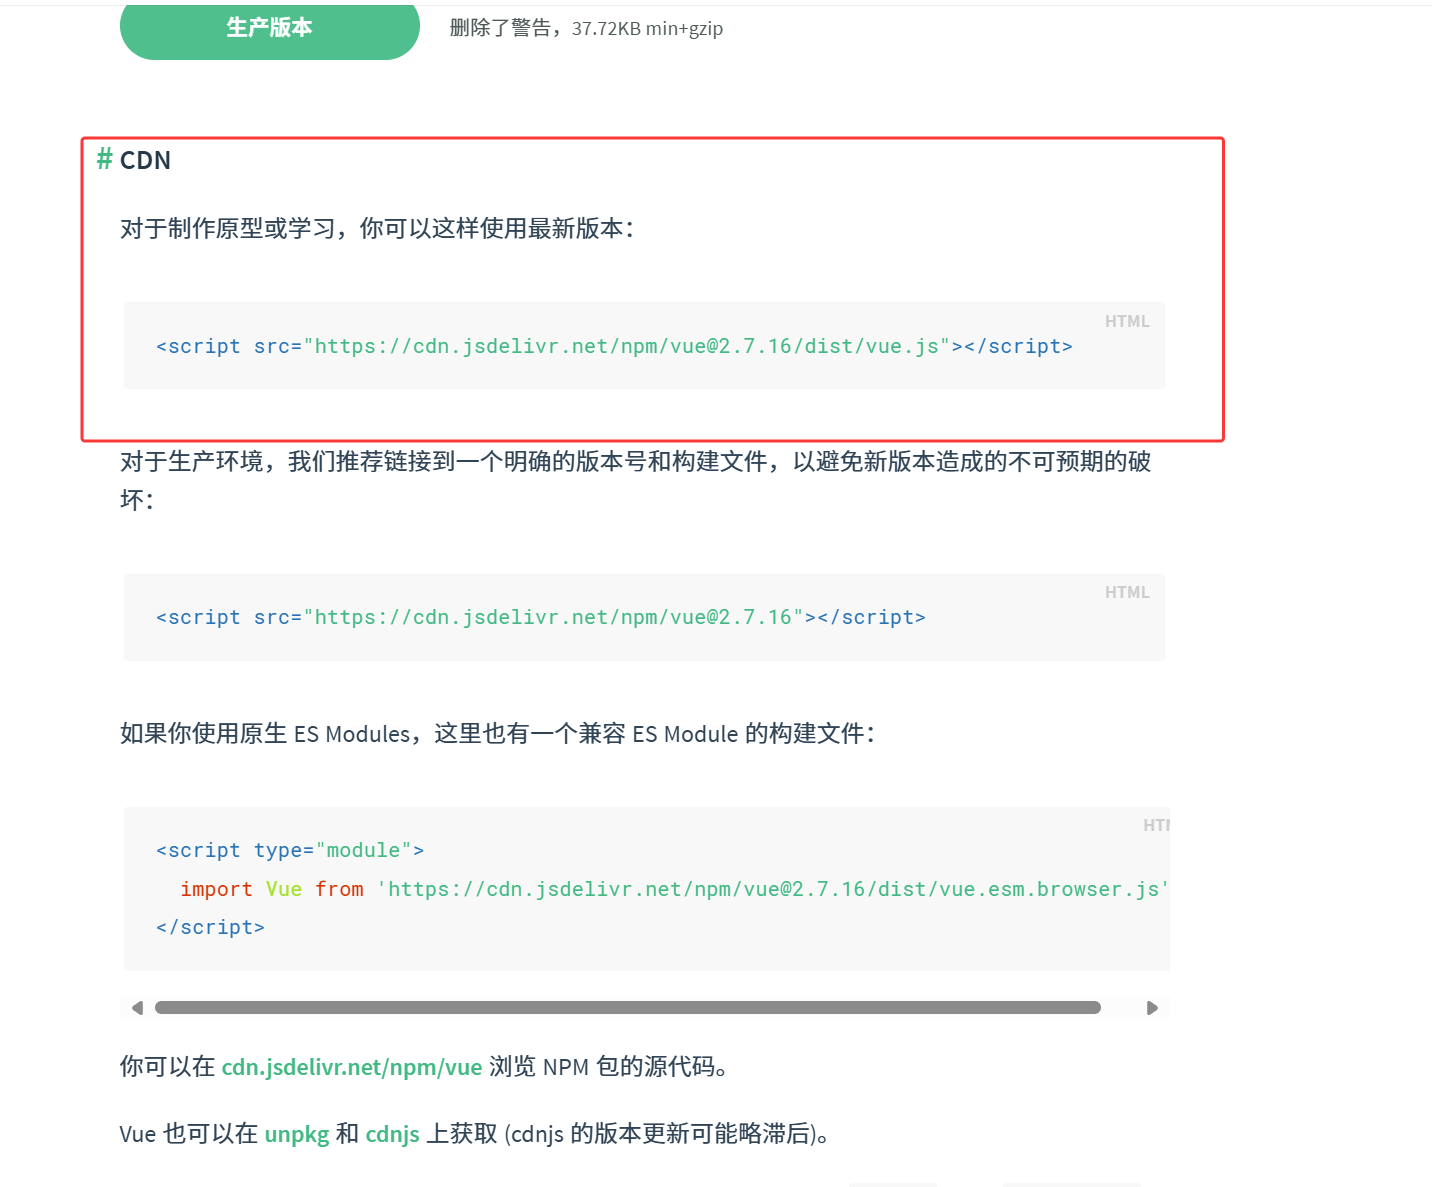This screenshot has height=1187, width=1432.
Task: Click the right arrow of horizontal scrollbar
Action: 1152,1008
